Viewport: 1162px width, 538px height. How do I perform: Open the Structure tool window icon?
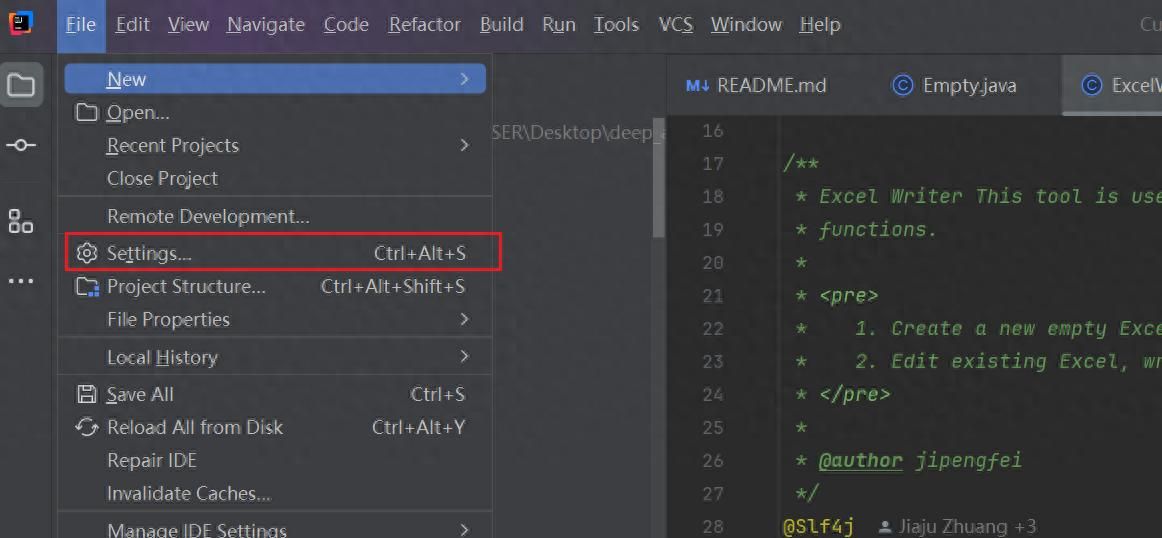pos(21,221)
